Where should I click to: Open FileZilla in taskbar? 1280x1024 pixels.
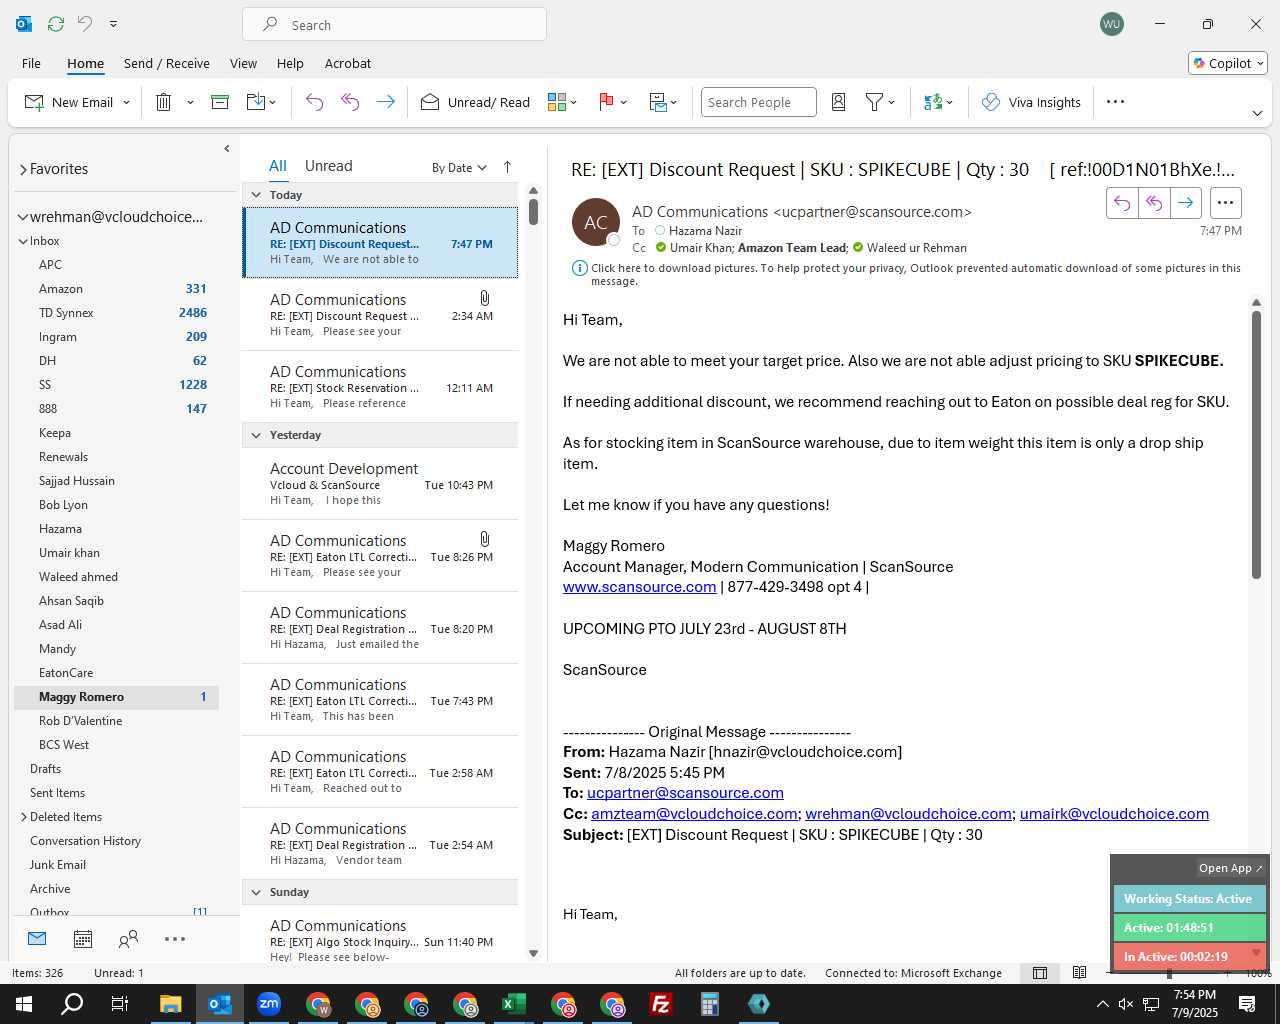coord(661,1004)
